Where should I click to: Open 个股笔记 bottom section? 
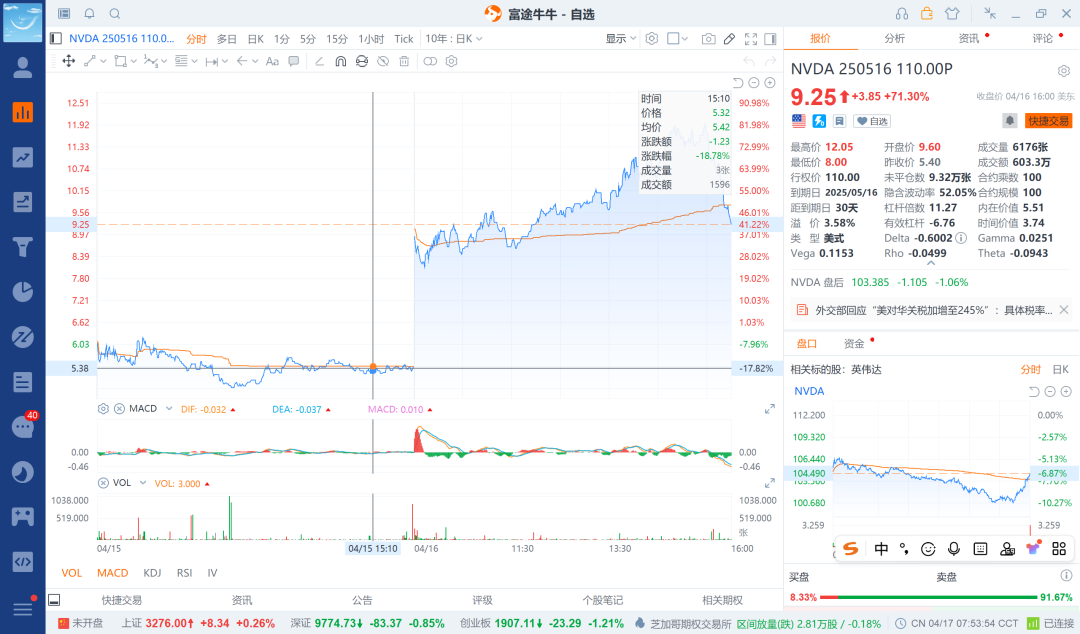(x=603, y=600)
